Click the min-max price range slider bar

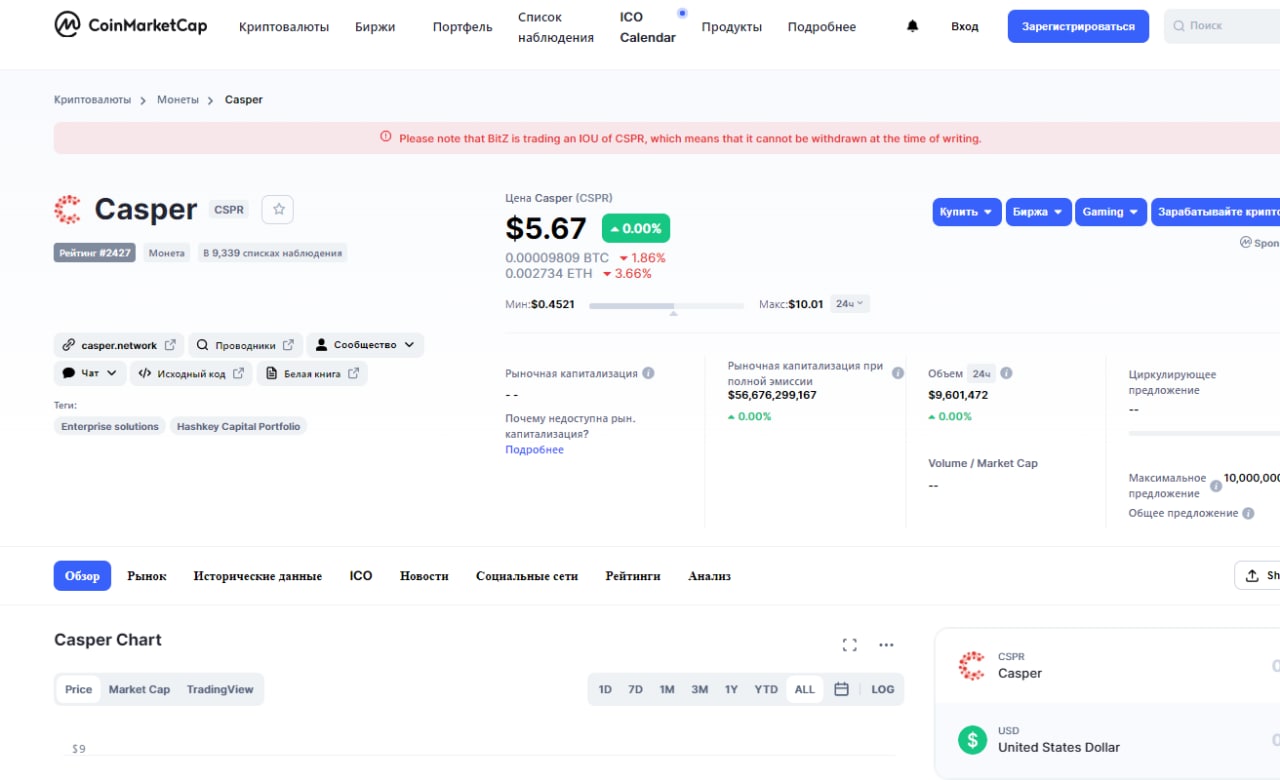667,305
